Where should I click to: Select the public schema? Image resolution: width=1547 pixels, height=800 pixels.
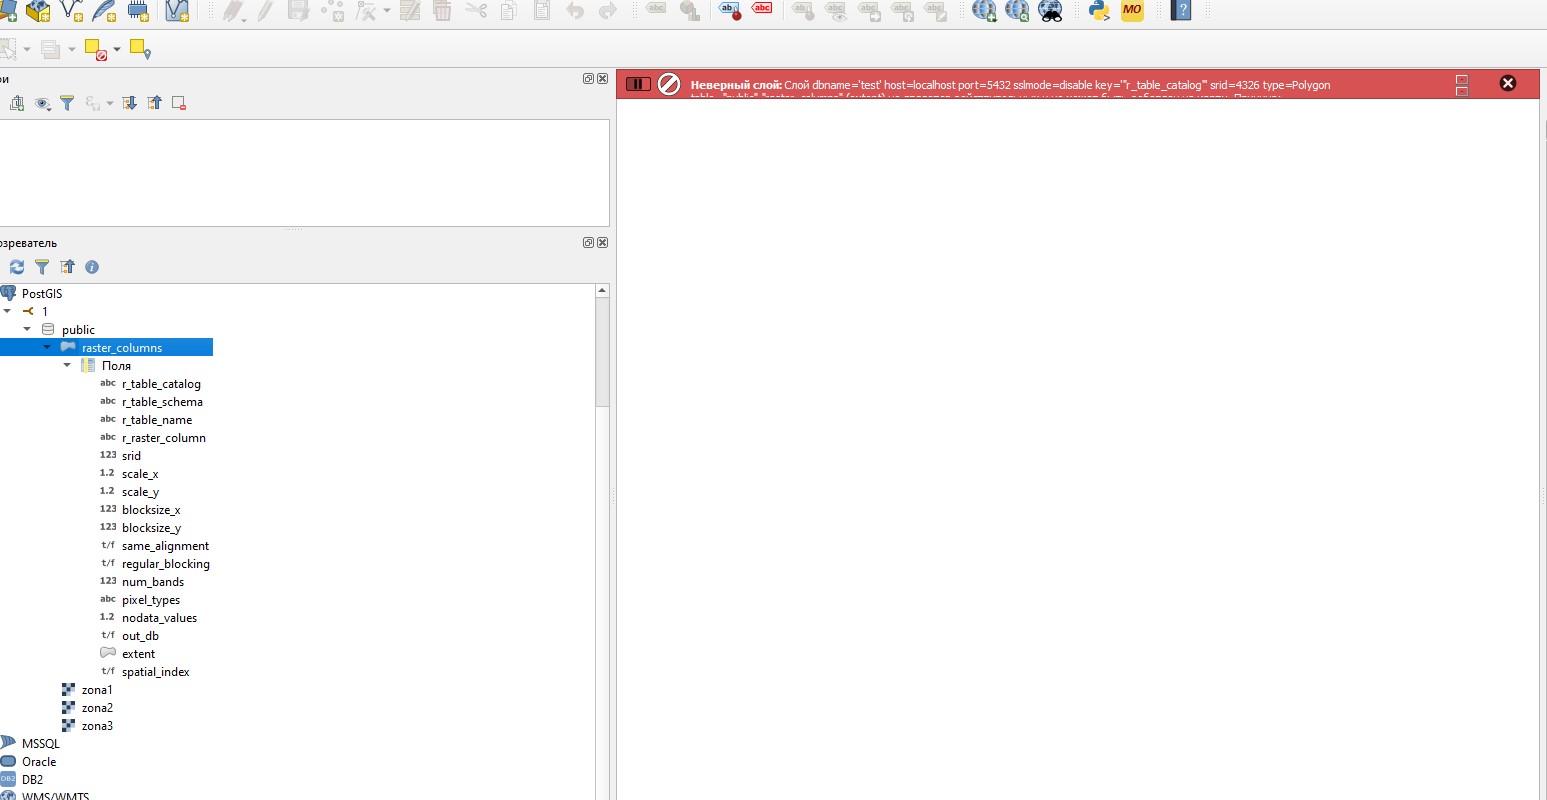click(78, 330)
